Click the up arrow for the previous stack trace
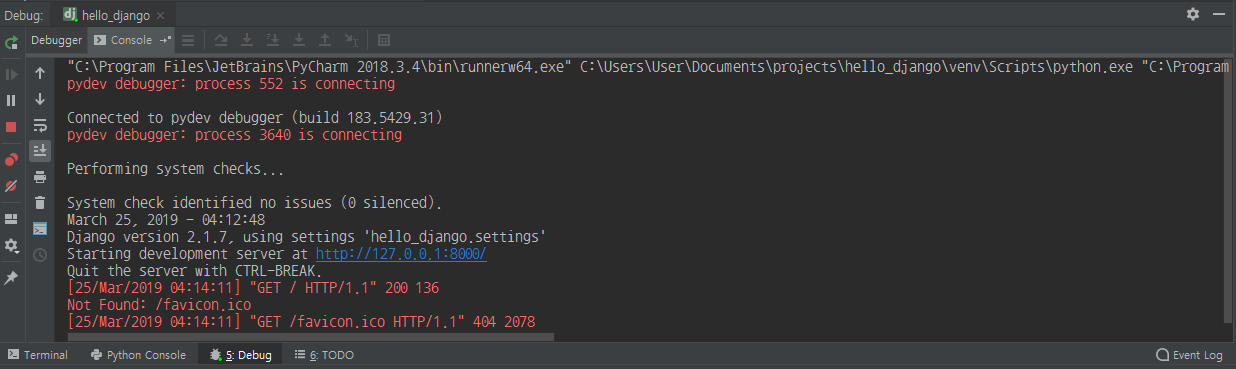This screenshot has width=1236, height=369. 40,73
